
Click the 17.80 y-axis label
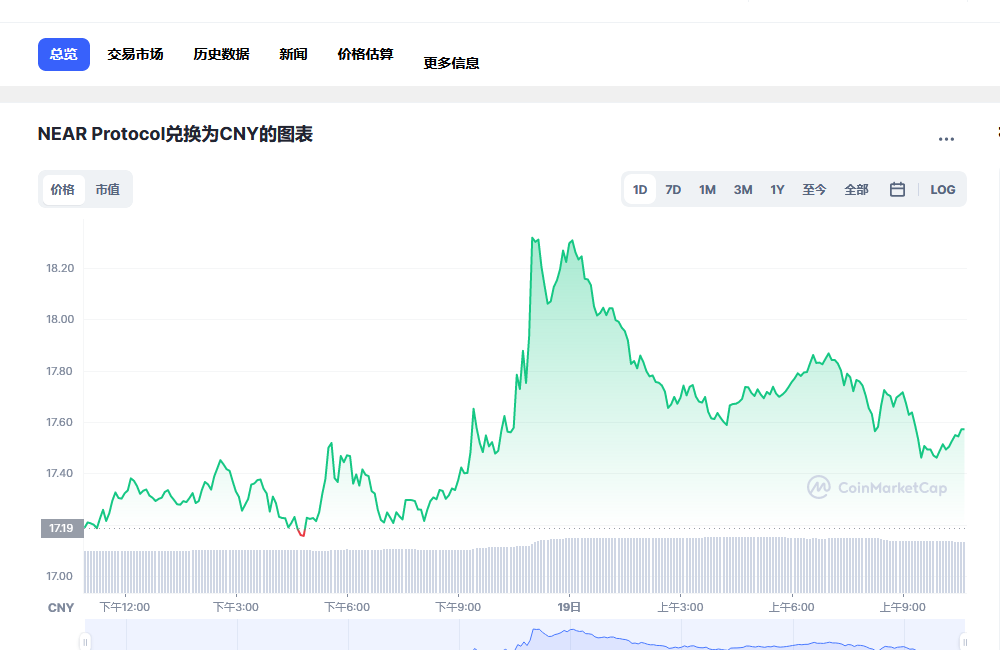(x=60, y=371)
